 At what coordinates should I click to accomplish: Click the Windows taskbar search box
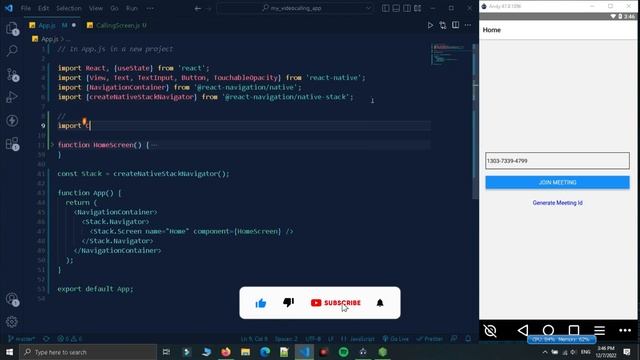88,352
